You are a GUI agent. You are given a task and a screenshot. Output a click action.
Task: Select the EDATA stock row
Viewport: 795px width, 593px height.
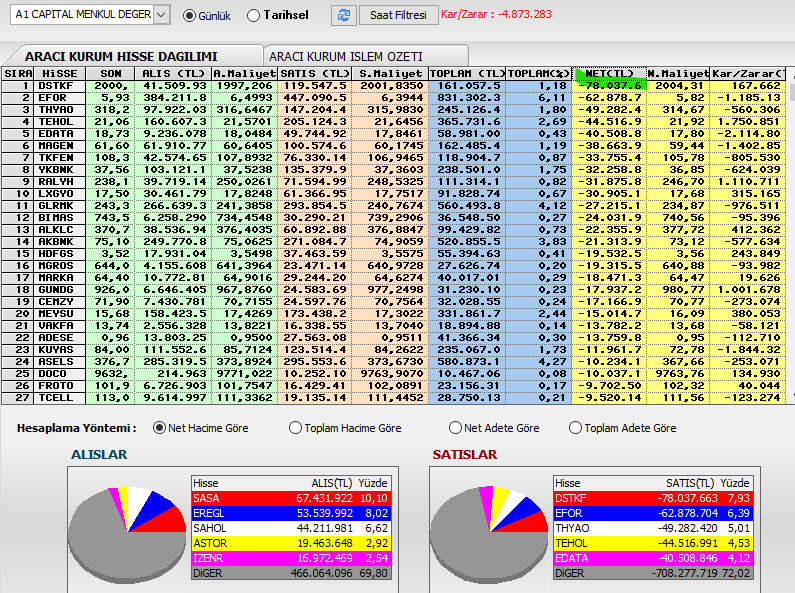click(x=393, y=134)
